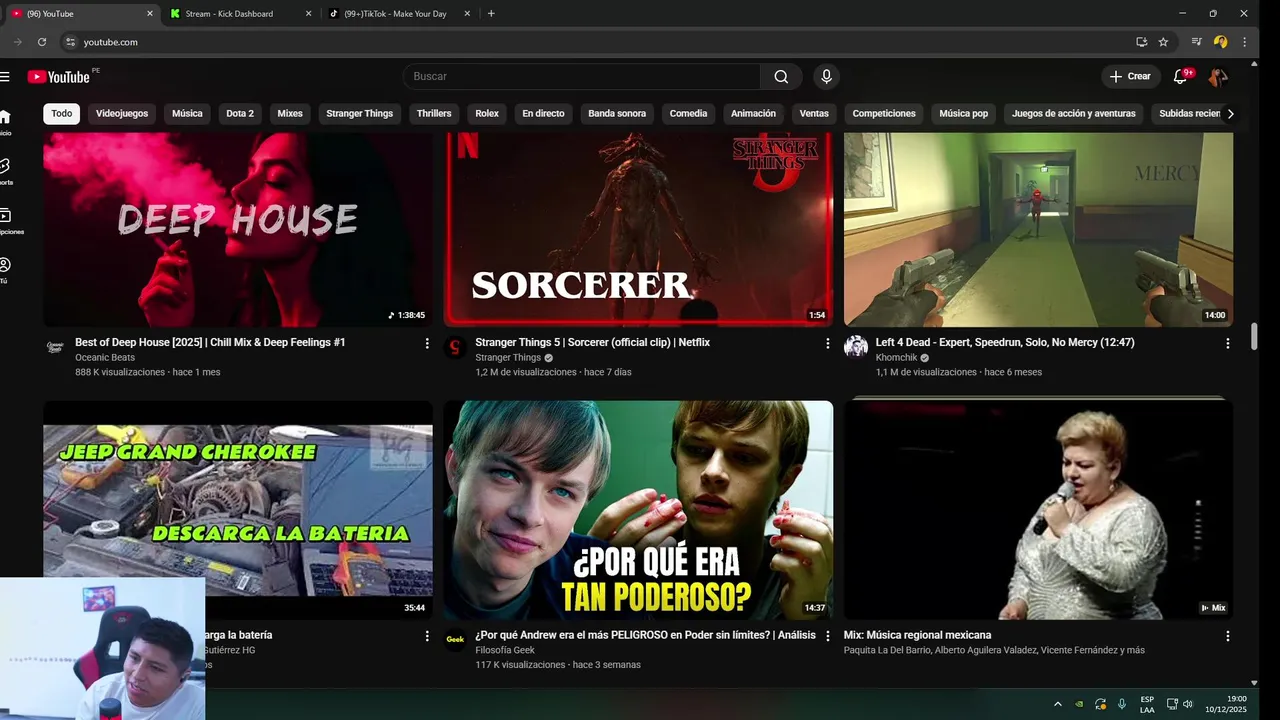This screenshot has height=720, width=1280.
Task: Open the Khomchik channel avatar
Action: pyautogui.click(x=856, y=347)
